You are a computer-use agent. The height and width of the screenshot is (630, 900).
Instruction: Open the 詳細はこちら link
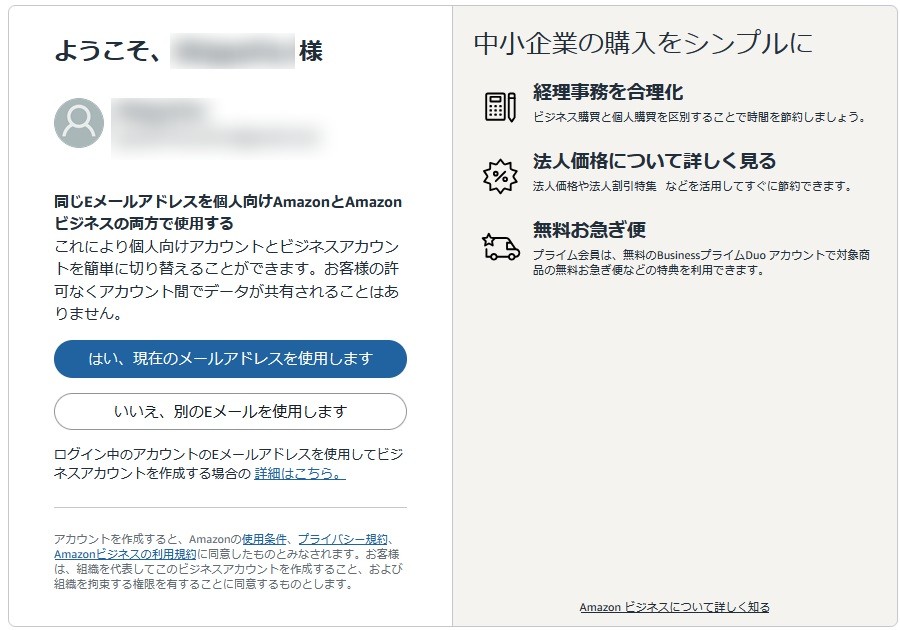(x=299, y=473)
